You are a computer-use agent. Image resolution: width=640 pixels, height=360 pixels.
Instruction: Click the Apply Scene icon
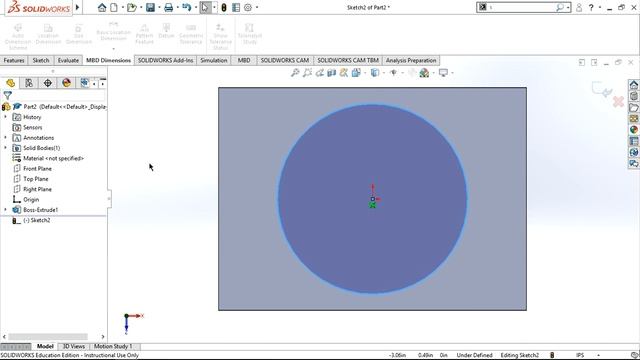[x=424, y=73]
